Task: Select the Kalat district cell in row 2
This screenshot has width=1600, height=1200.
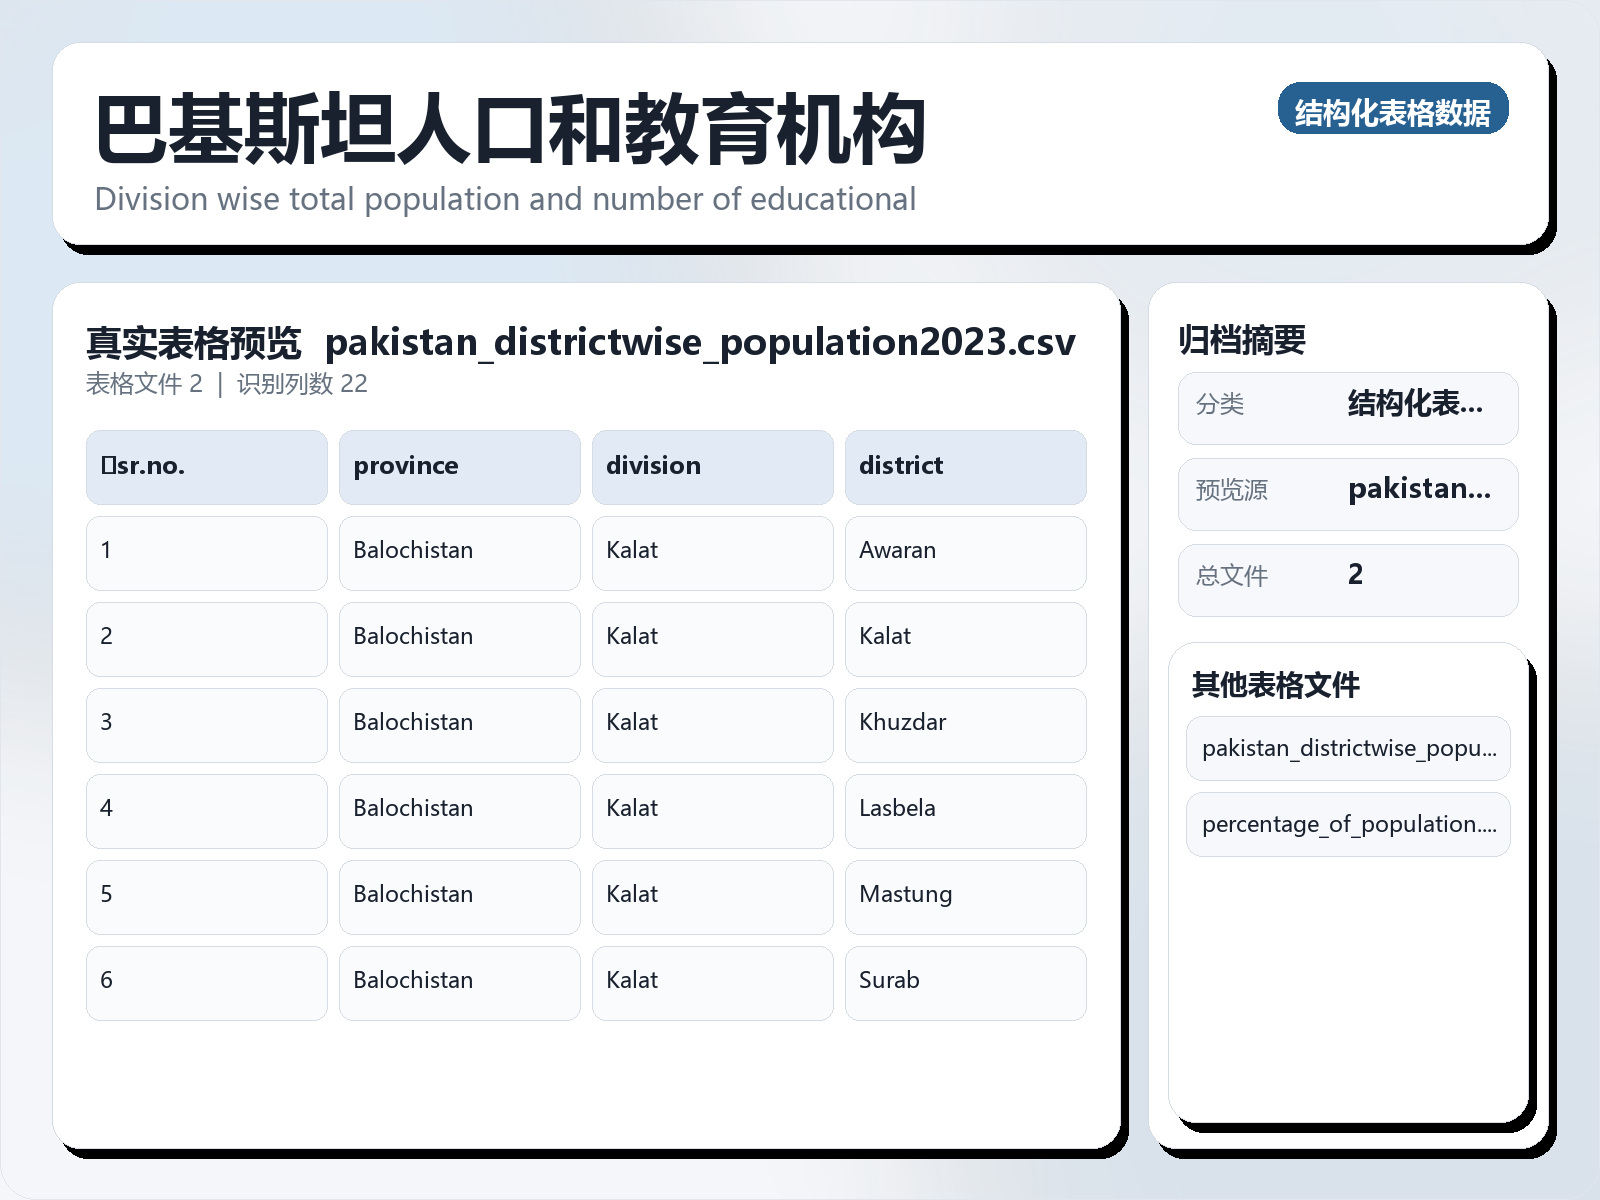Action: click(x=965, y=638)
